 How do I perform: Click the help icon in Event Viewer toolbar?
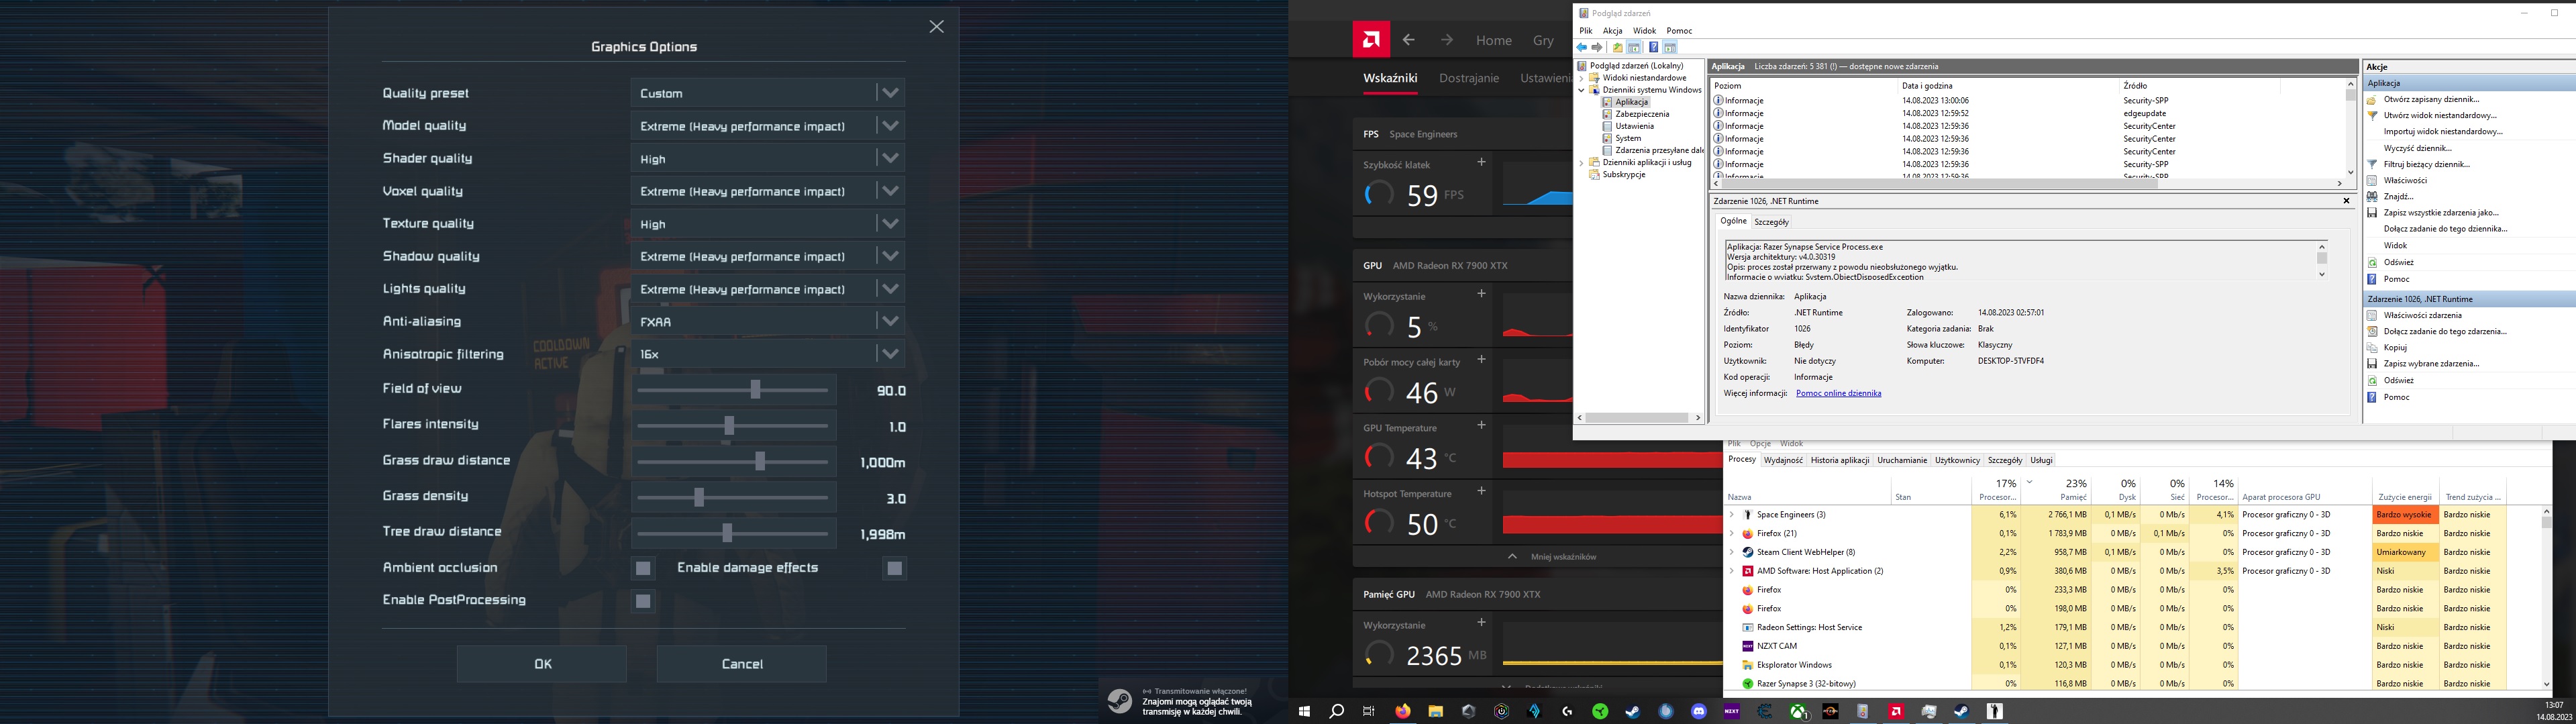(1653, 47)
